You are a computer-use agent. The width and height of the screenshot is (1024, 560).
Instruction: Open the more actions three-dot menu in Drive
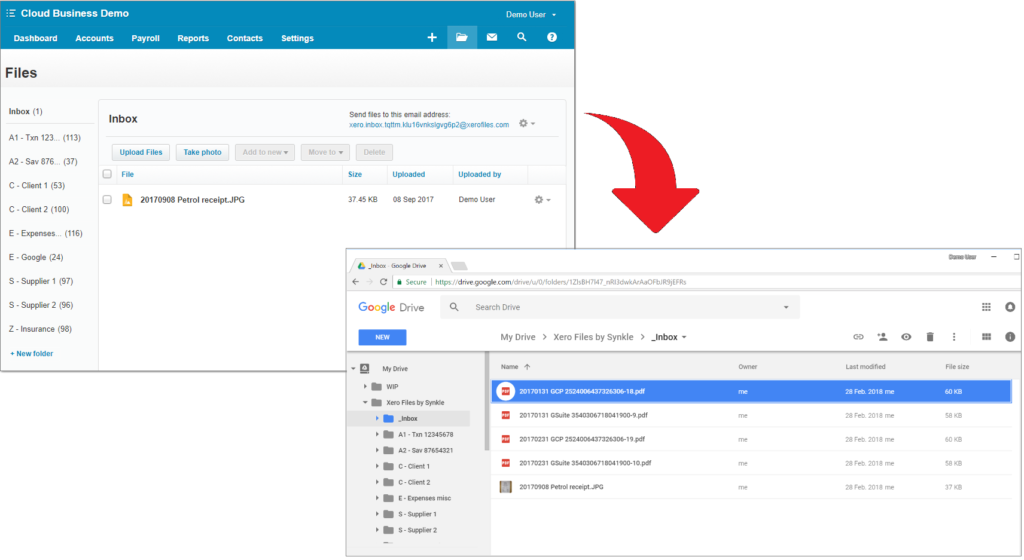953,337
